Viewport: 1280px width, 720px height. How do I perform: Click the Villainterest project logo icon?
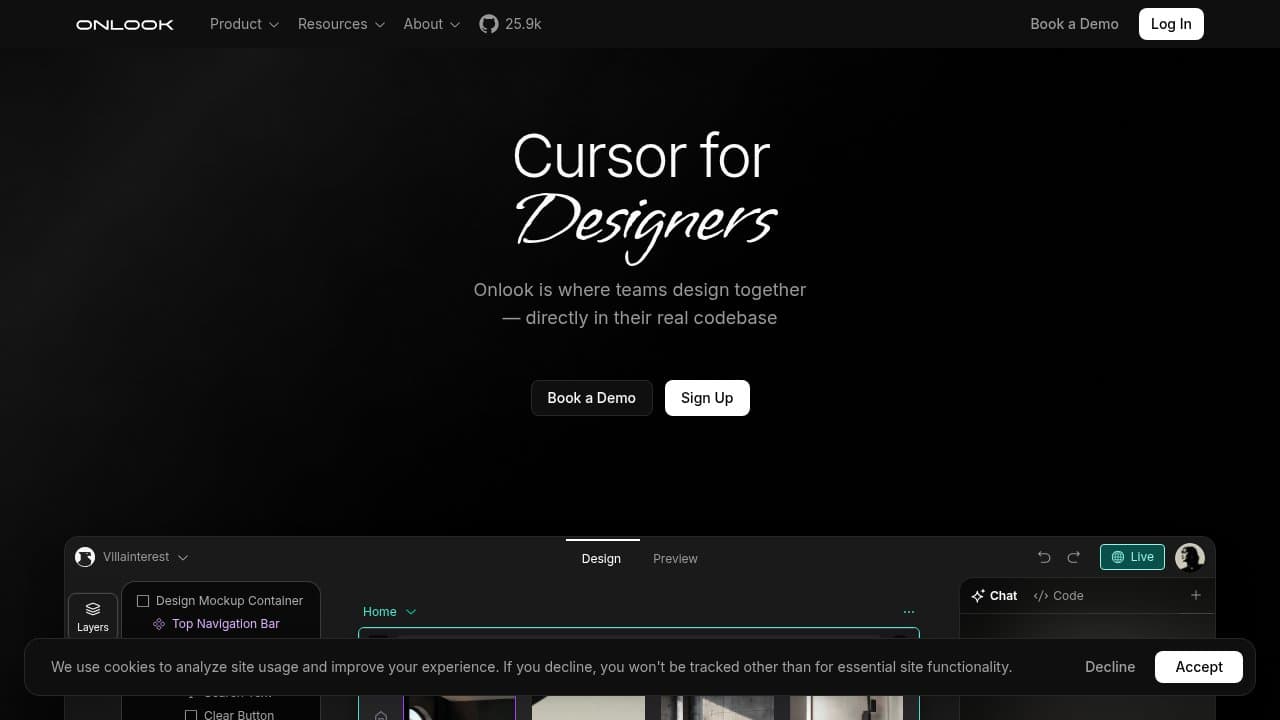tap(85, 557)
